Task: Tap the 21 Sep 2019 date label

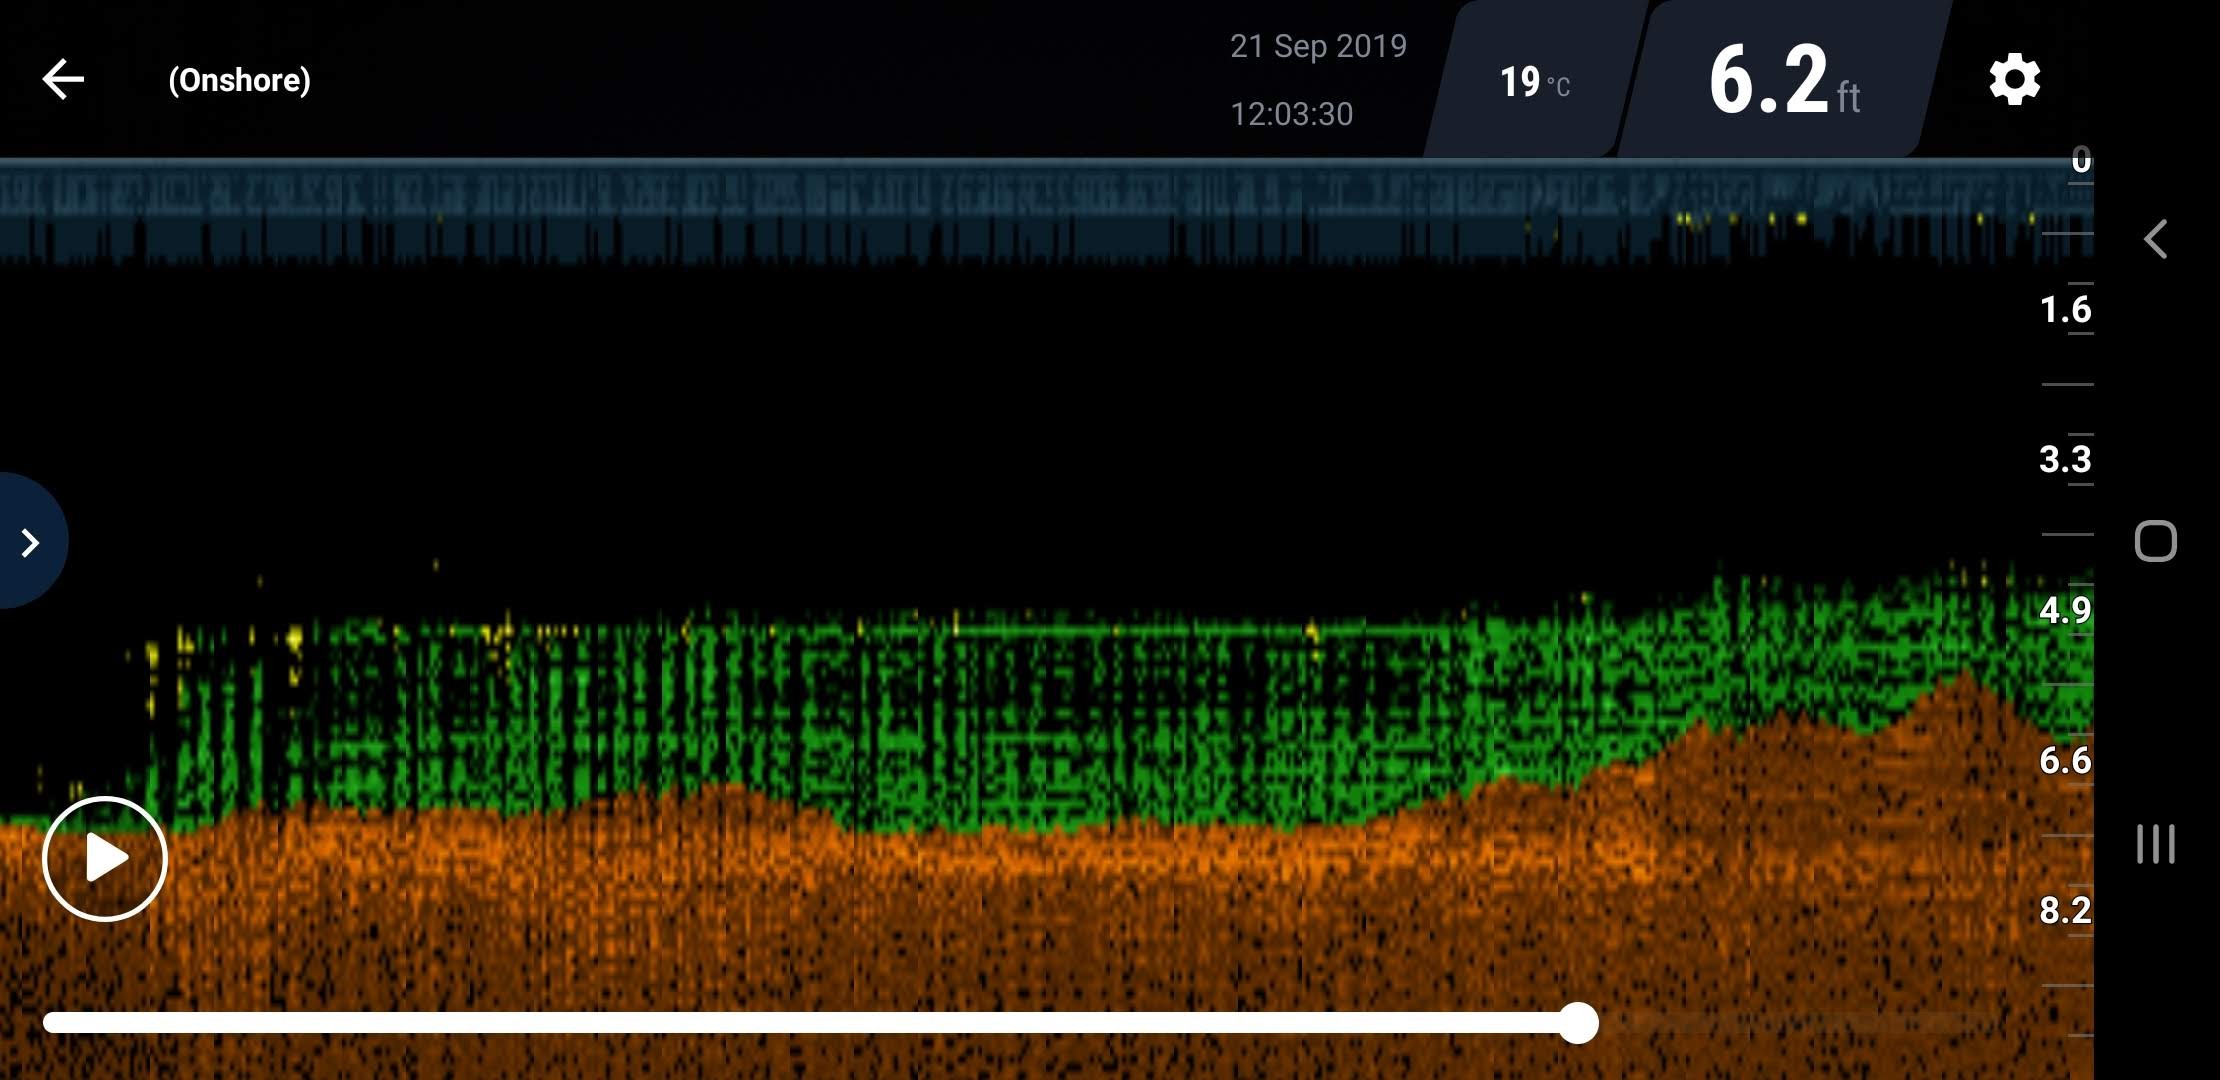Action: coord(1318,46)
